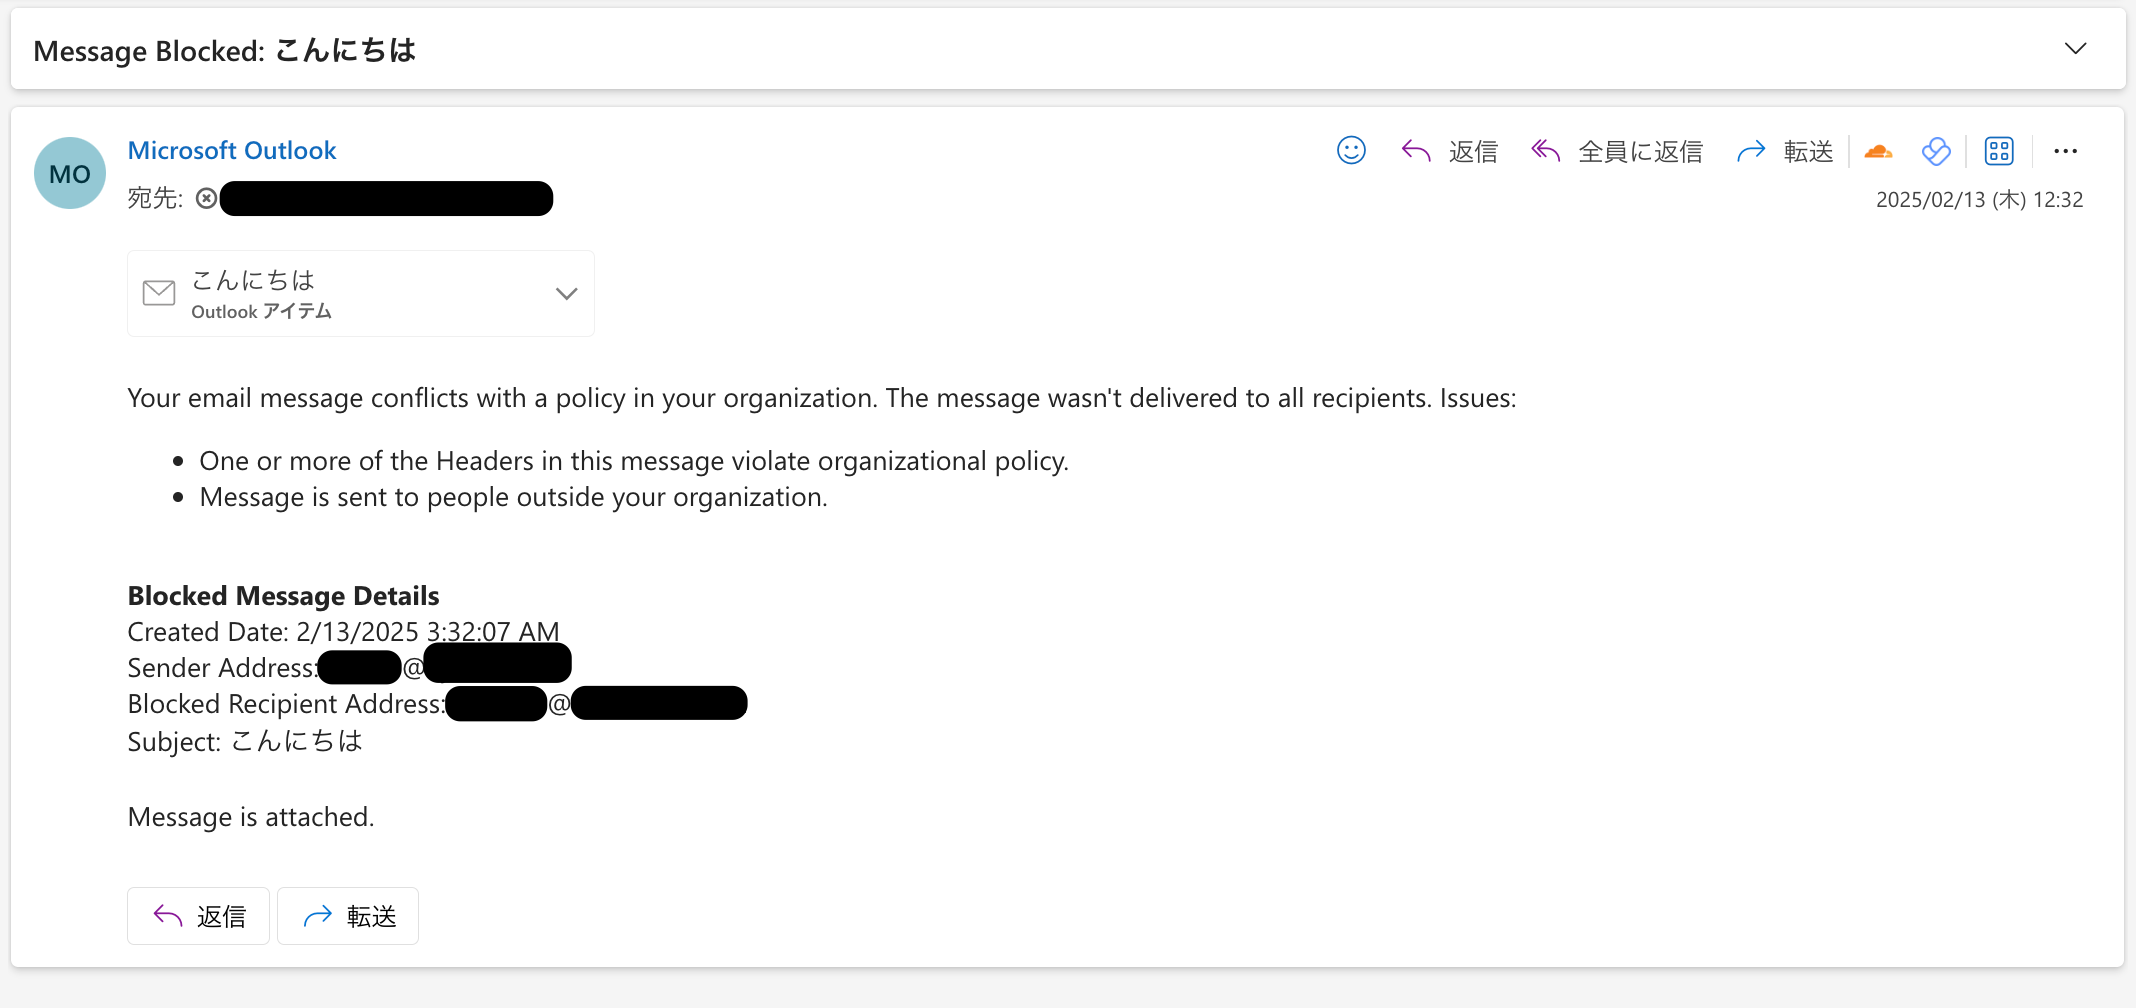This screenshot has width=2136, height=1008.
Task: Click the 全員に返信 toolbar label
Action: coord(1640,151)
